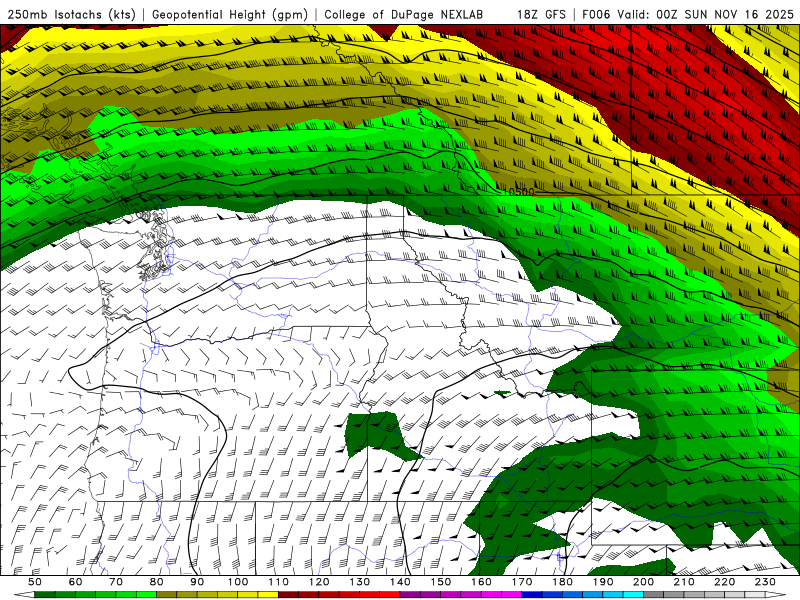
Task: Click the magenta segment of the color scale
Action: click(512, 595)
